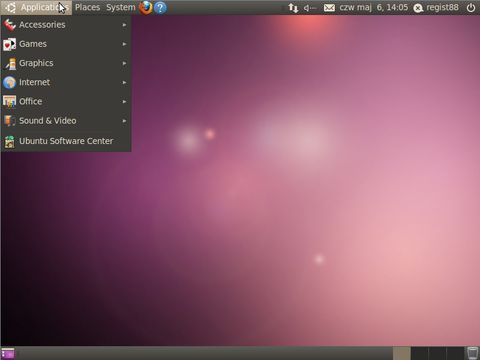Expand the arrow beside Sound & Video
Image resolution: width=480 pixels, height=360 pixels.
[x=124, y=121]
